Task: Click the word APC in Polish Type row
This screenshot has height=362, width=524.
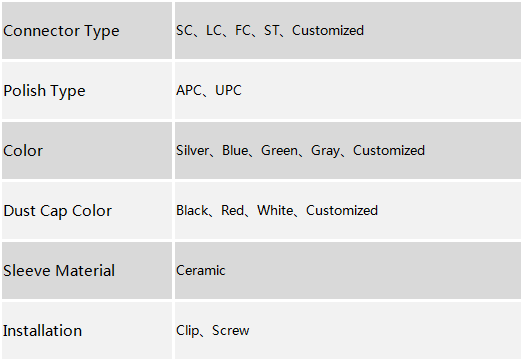Action: coord(189,90)
